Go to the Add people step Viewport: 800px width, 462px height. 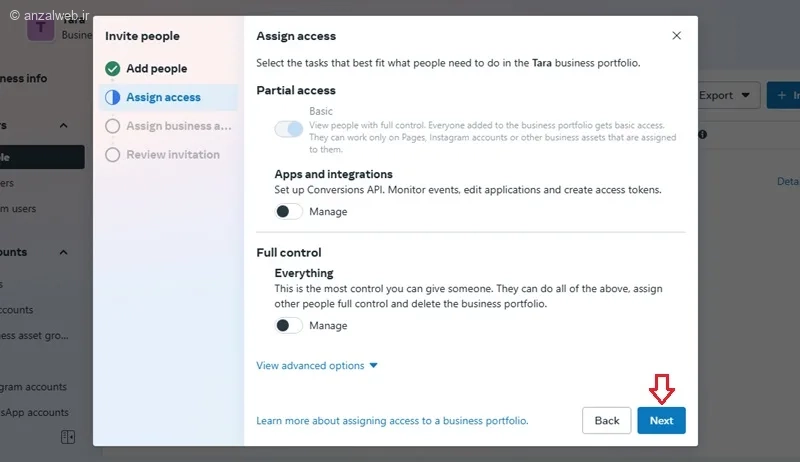pyautogui.click(x=156, y=69)
